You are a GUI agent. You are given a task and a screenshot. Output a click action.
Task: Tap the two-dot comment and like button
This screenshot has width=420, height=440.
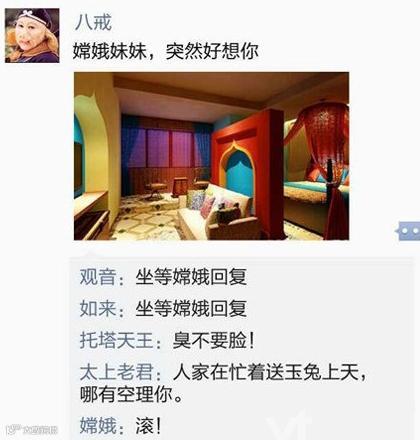[409, 231]
